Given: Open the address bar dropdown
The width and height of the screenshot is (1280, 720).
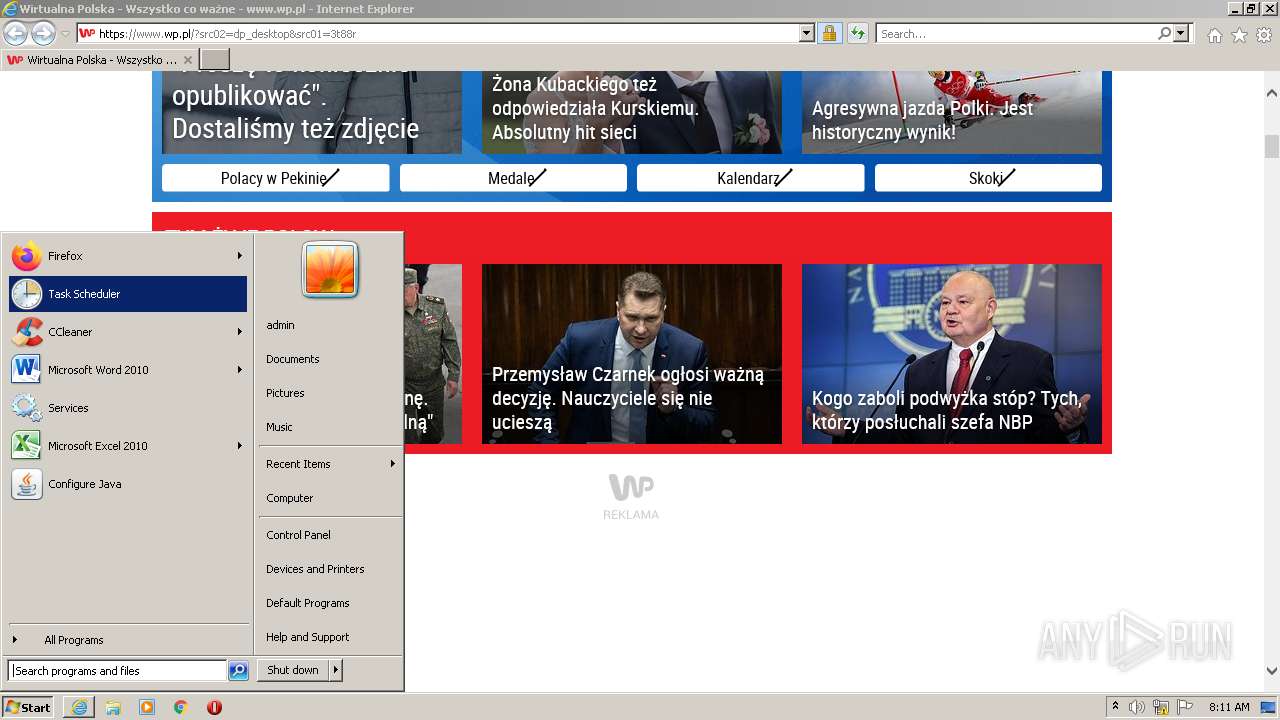Looking at the screenshot, I should click(807, 34).
